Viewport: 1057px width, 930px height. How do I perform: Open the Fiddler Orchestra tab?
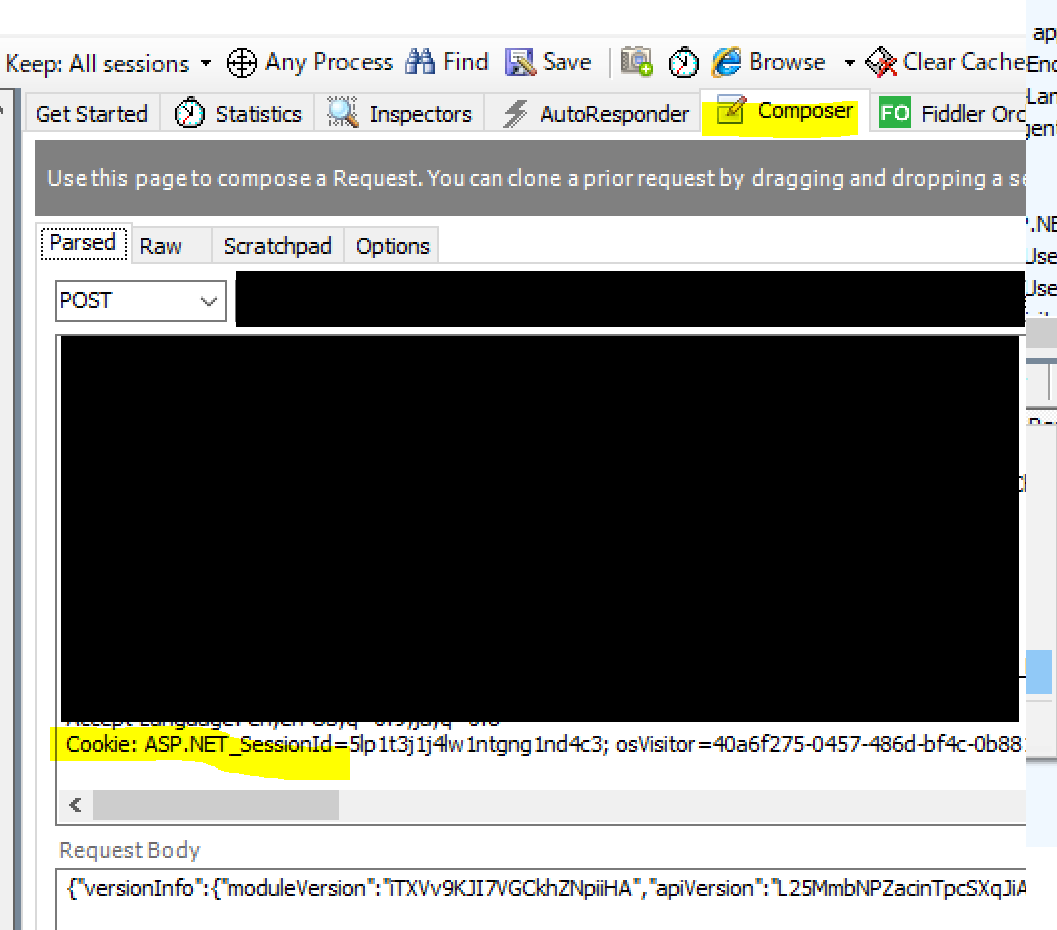click(x=950, y=114)
